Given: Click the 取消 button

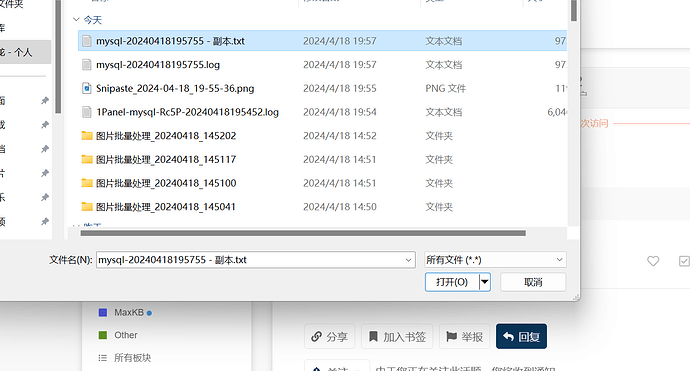Looking at the screenshot, I should click(533, 282).
